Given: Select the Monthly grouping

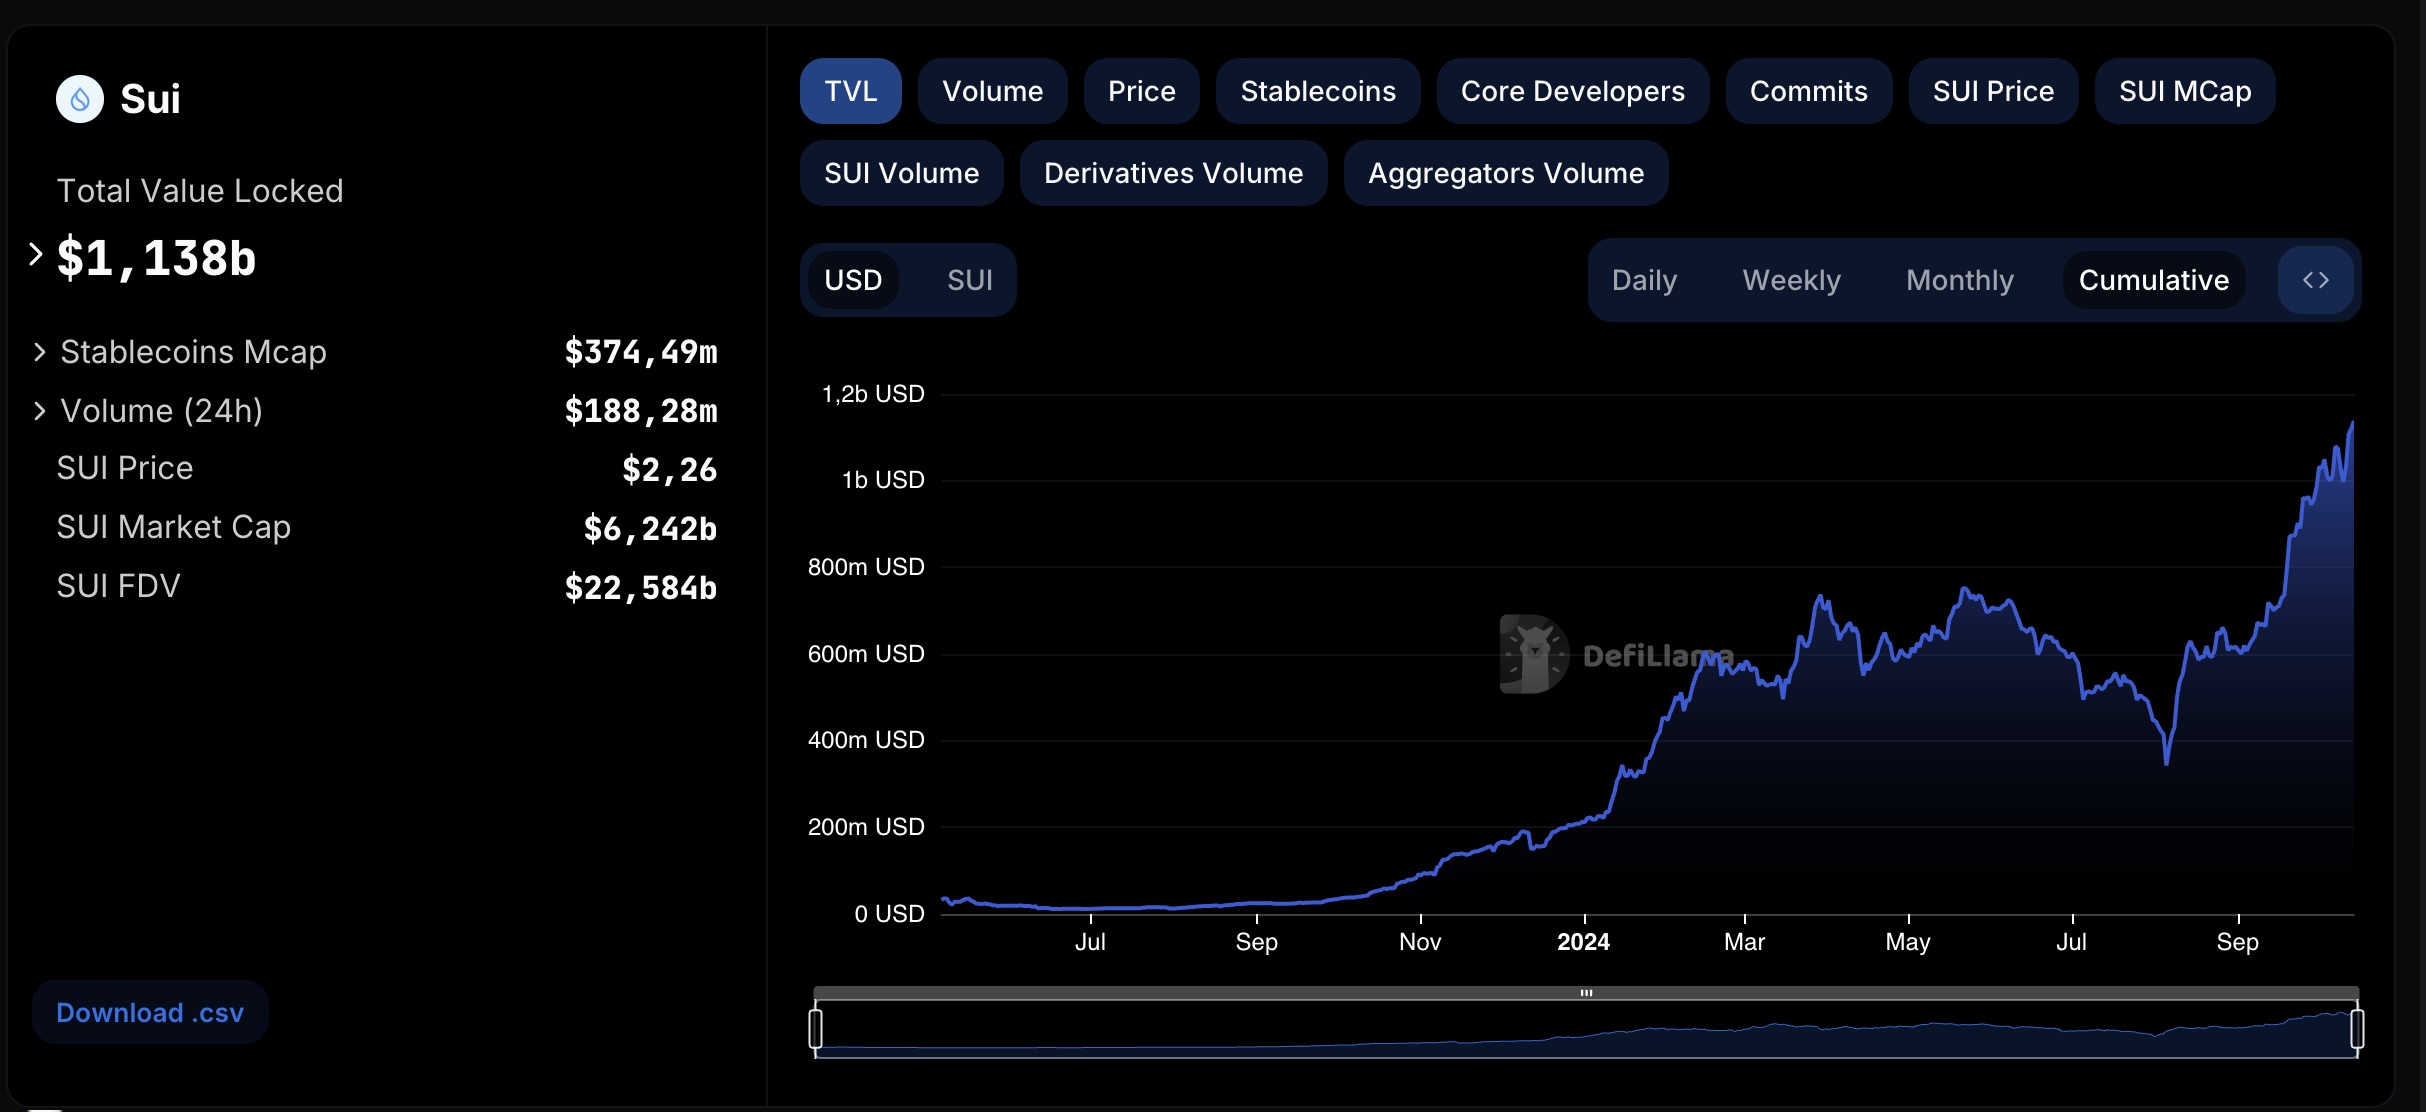Looking at the screenshot, I should [1960, 280].
